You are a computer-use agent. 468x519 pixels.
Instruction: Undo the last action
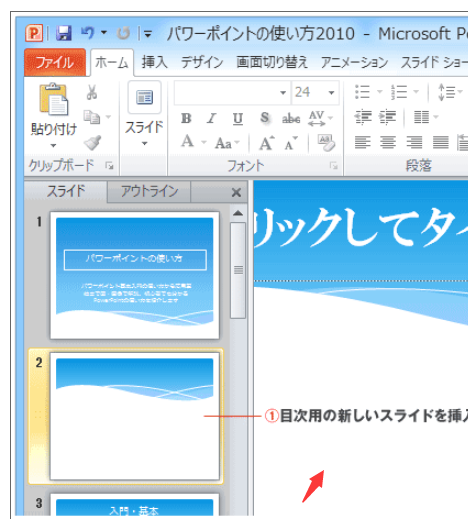click(x=88, y=33)
